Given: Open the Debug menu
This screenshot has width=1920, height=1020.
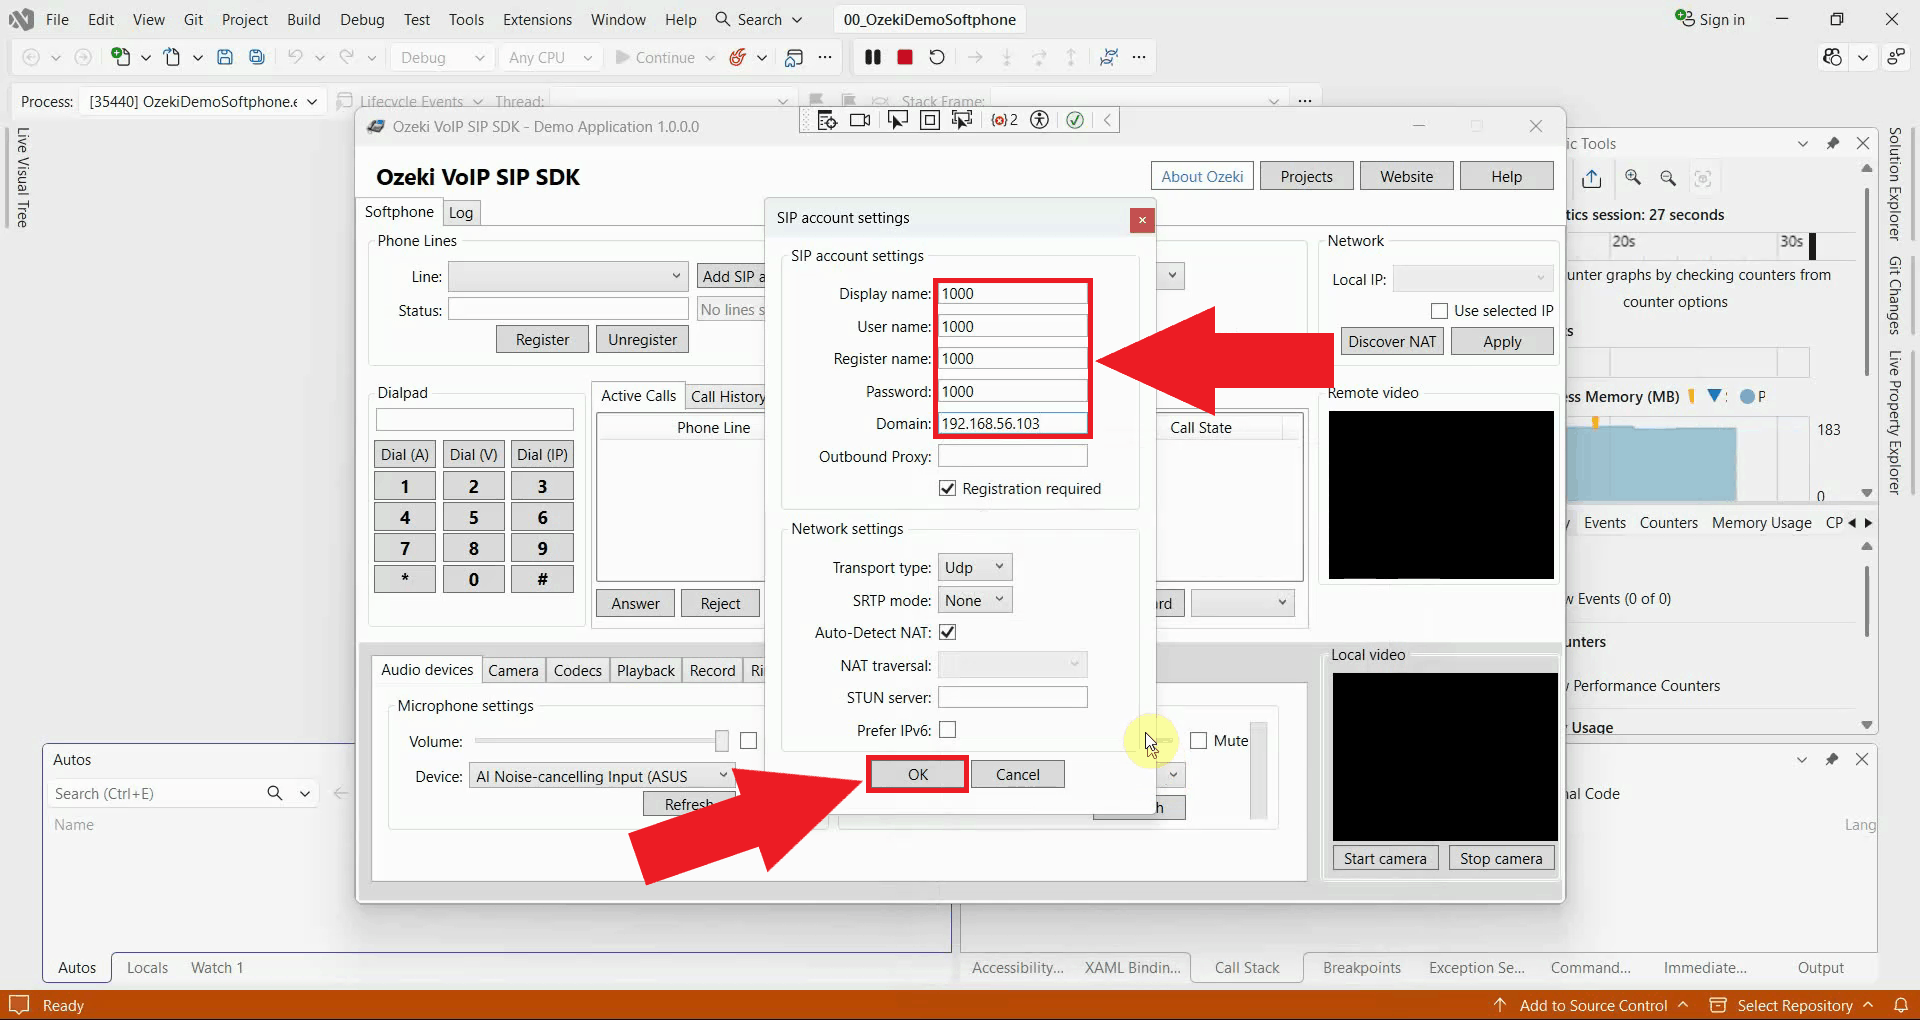Looking at the screenshot, I should tap(362, 19).
